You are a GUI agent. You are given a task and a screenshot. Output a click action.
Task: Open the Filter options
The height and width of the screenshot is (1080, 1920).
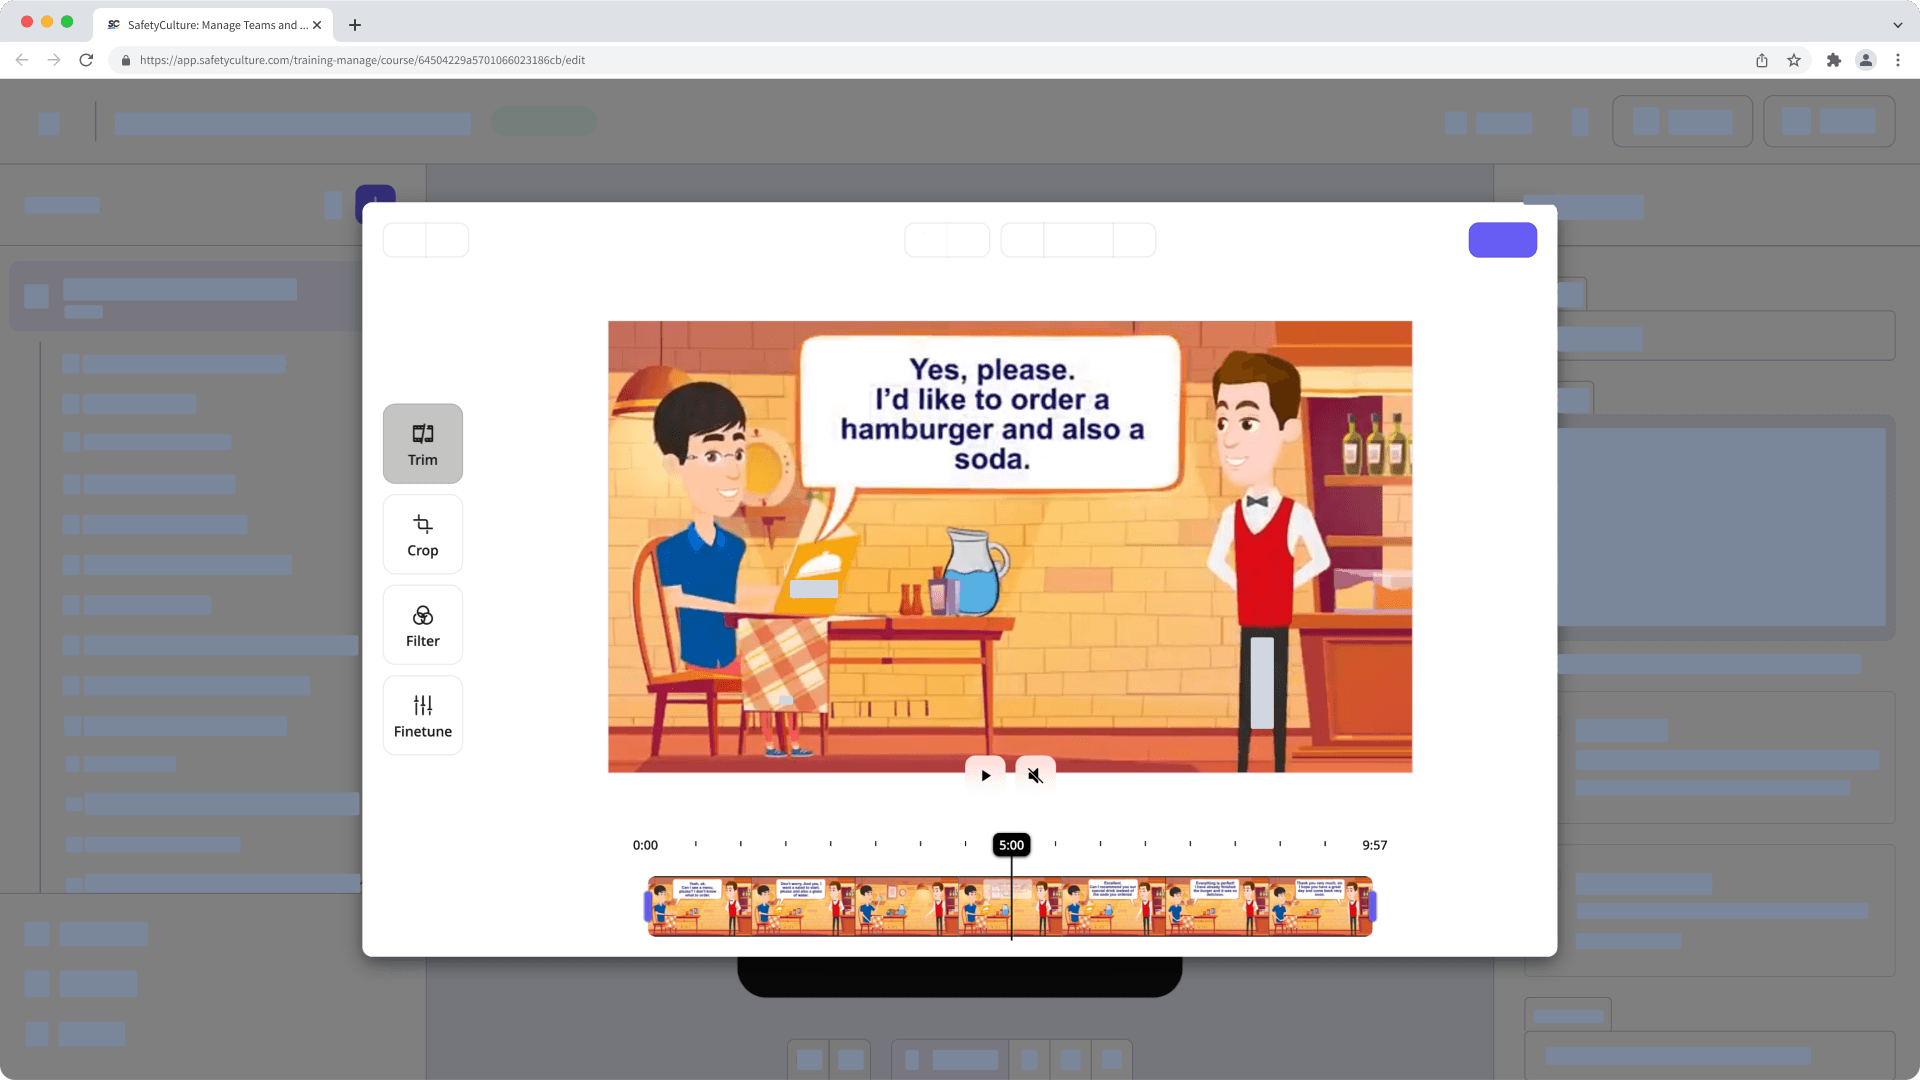point(422,624)
